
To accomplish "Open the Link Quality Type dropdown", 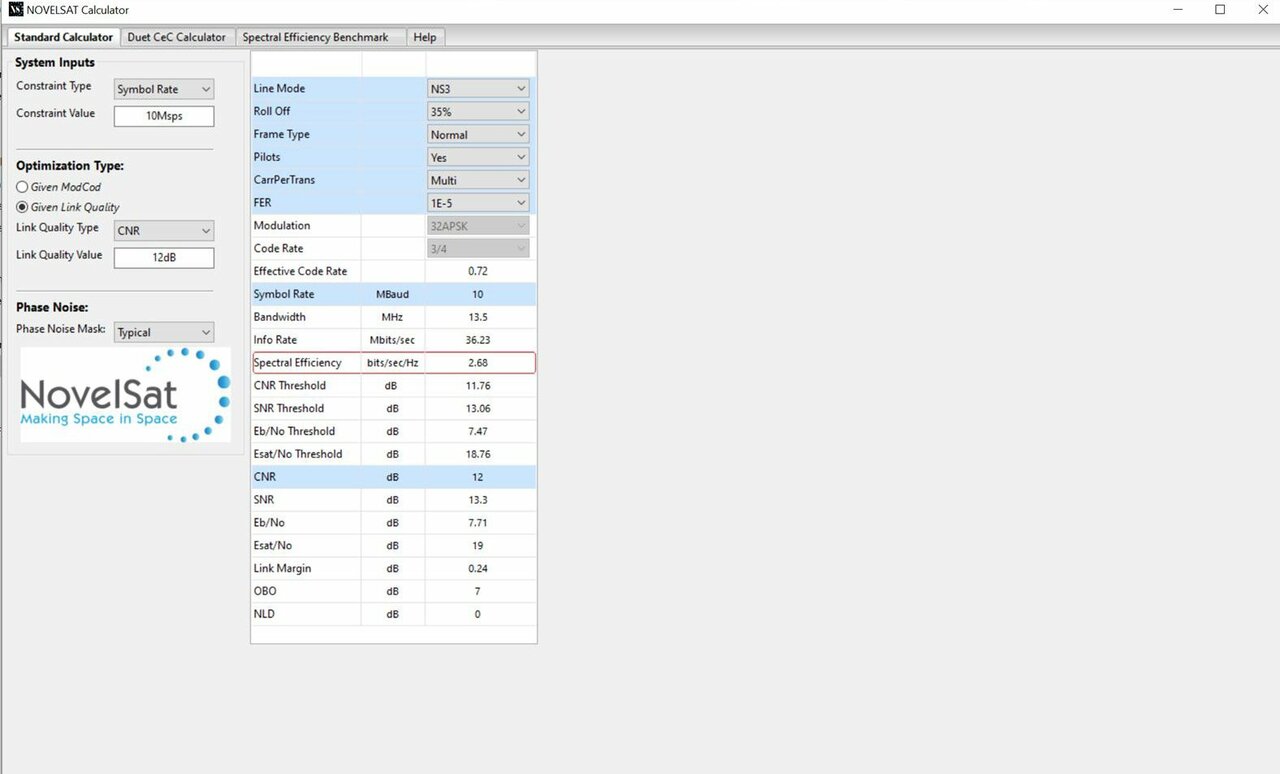I will 163,230.
